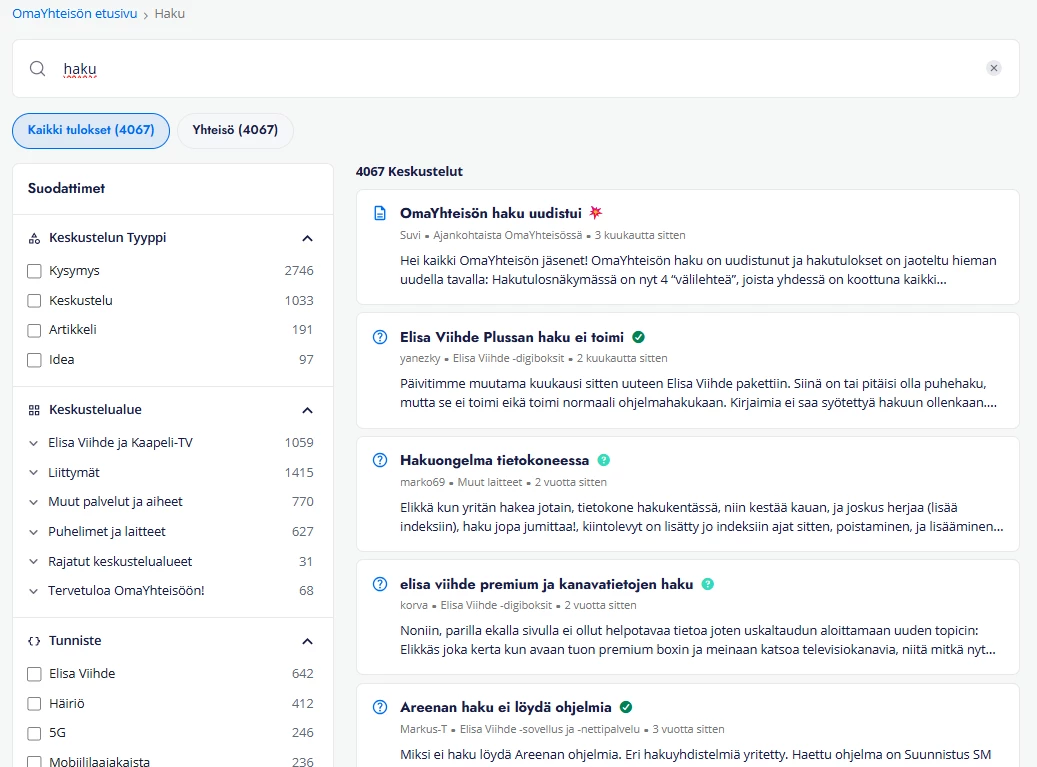Screen dimensions: 1037x767
Task: Click the 3 kuukautta sitten timestamp
Action: 640,235
